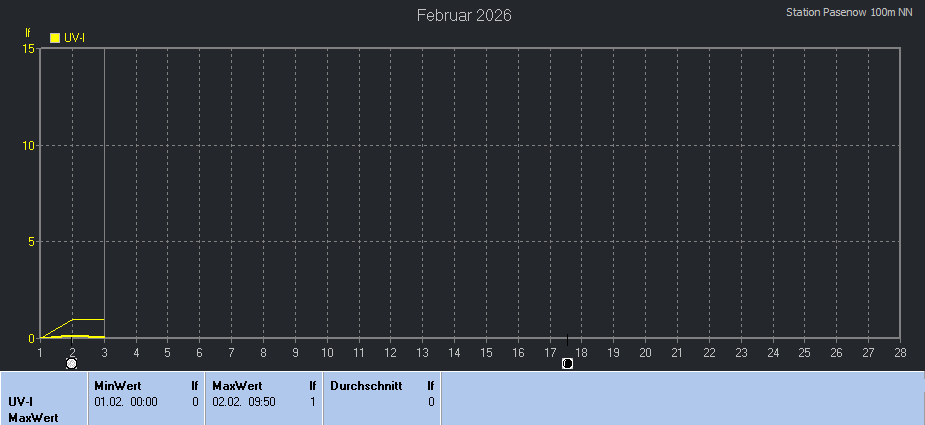
Task: Click the MinWert date 01.02. 00:00
Action: [126, 401]
